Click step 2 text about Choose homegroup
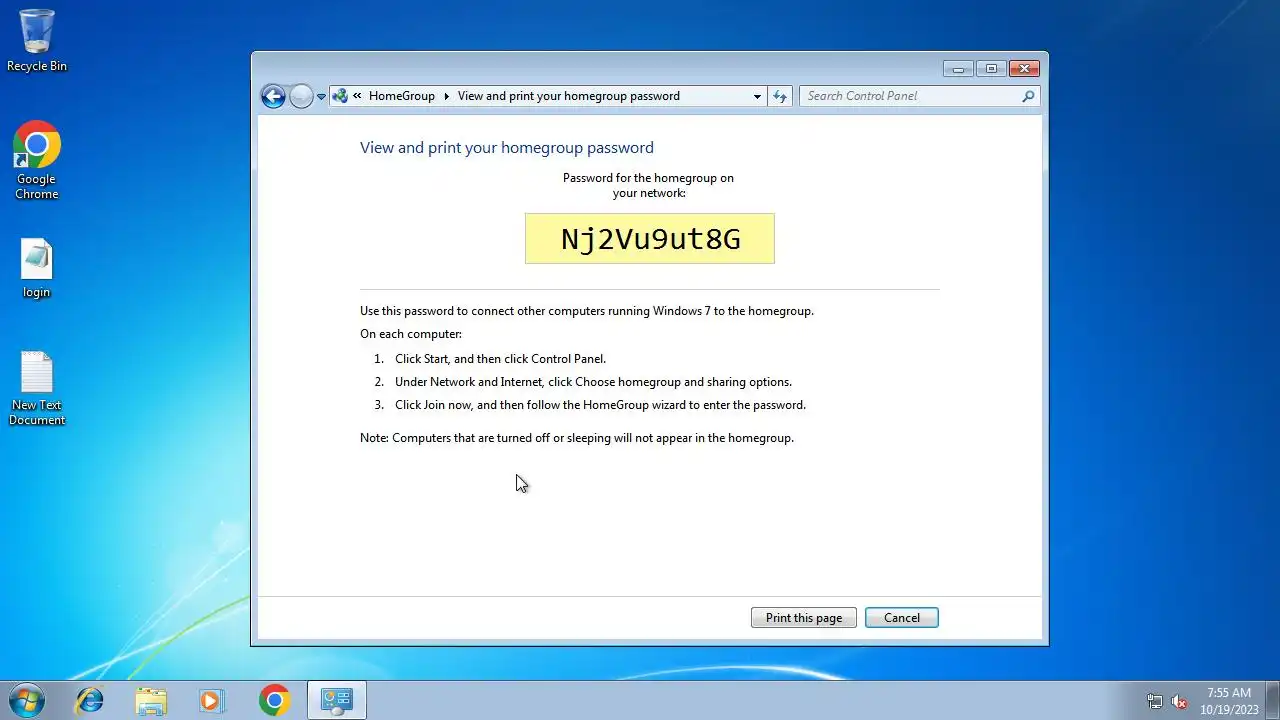 pos(593,382)
